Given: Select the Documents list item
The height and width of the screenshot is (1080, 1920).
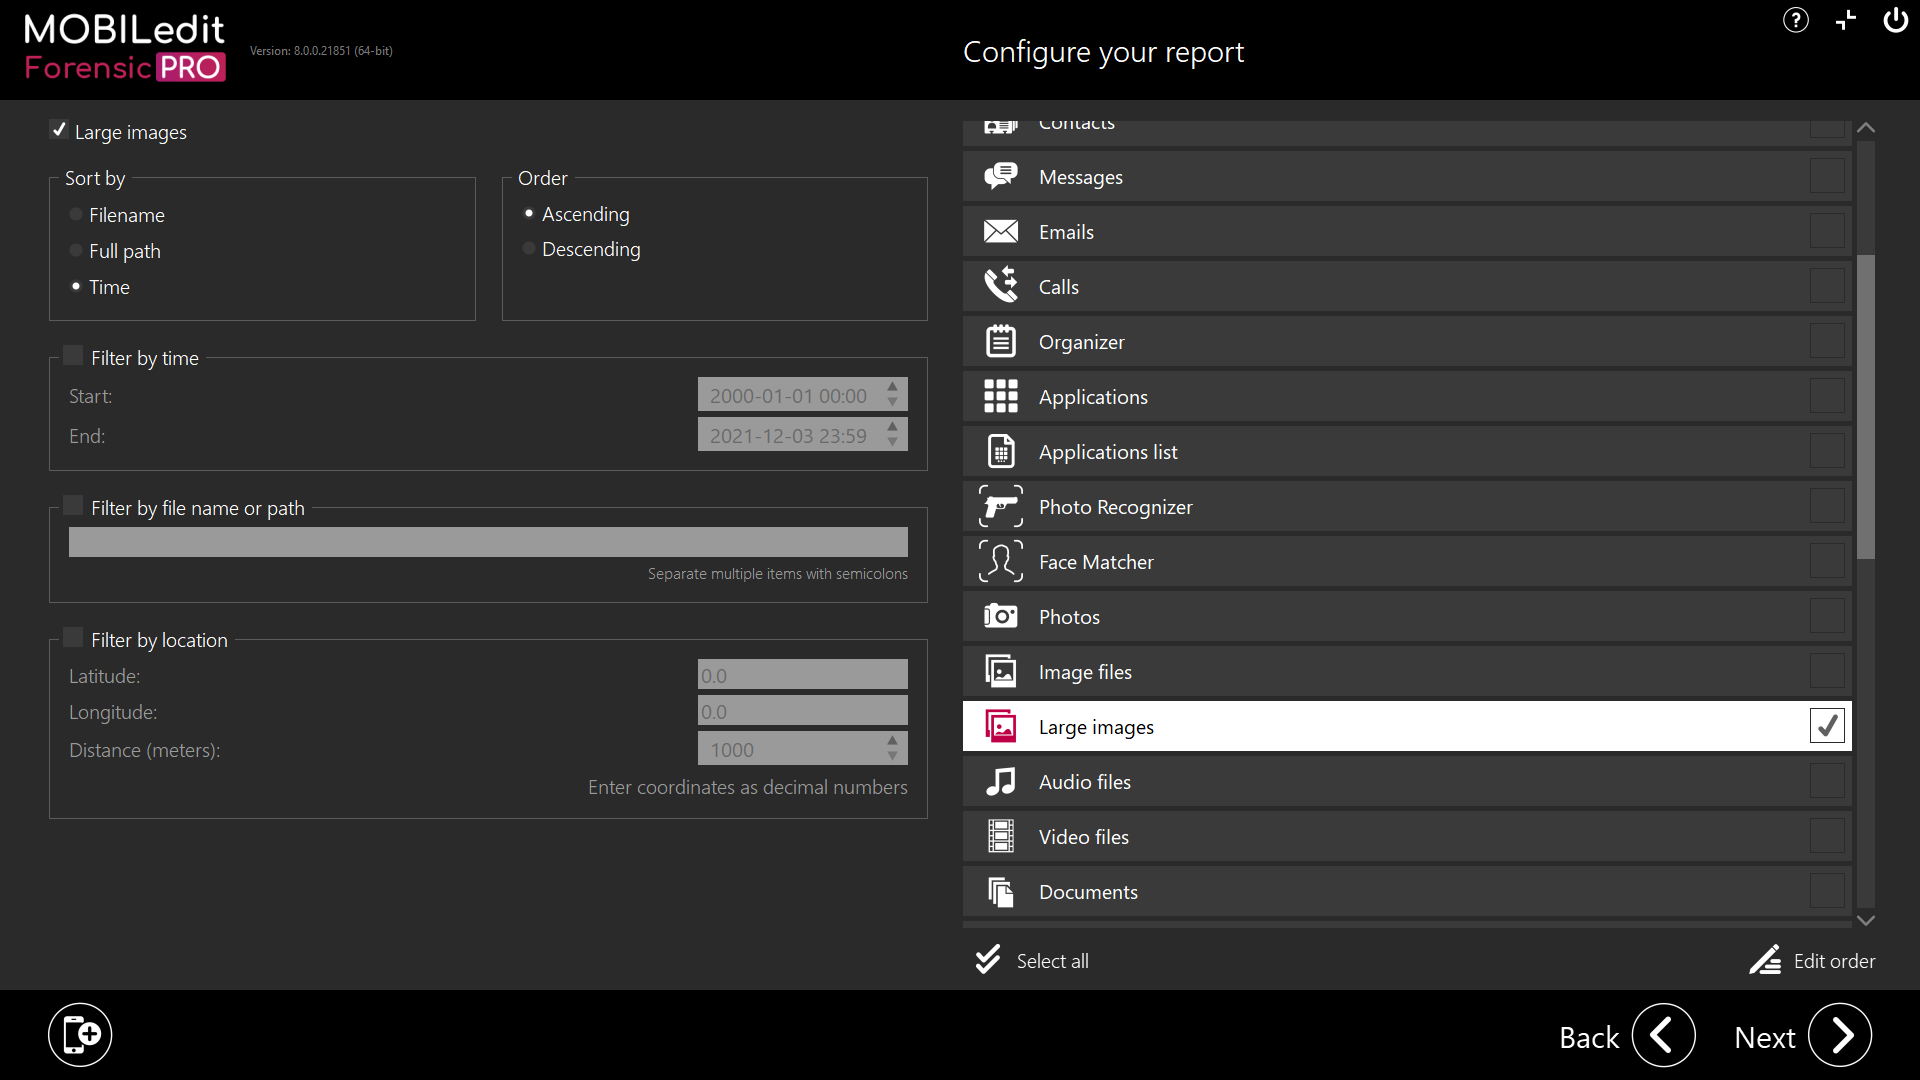Looking at the screenshot, I should [1088, 892].
